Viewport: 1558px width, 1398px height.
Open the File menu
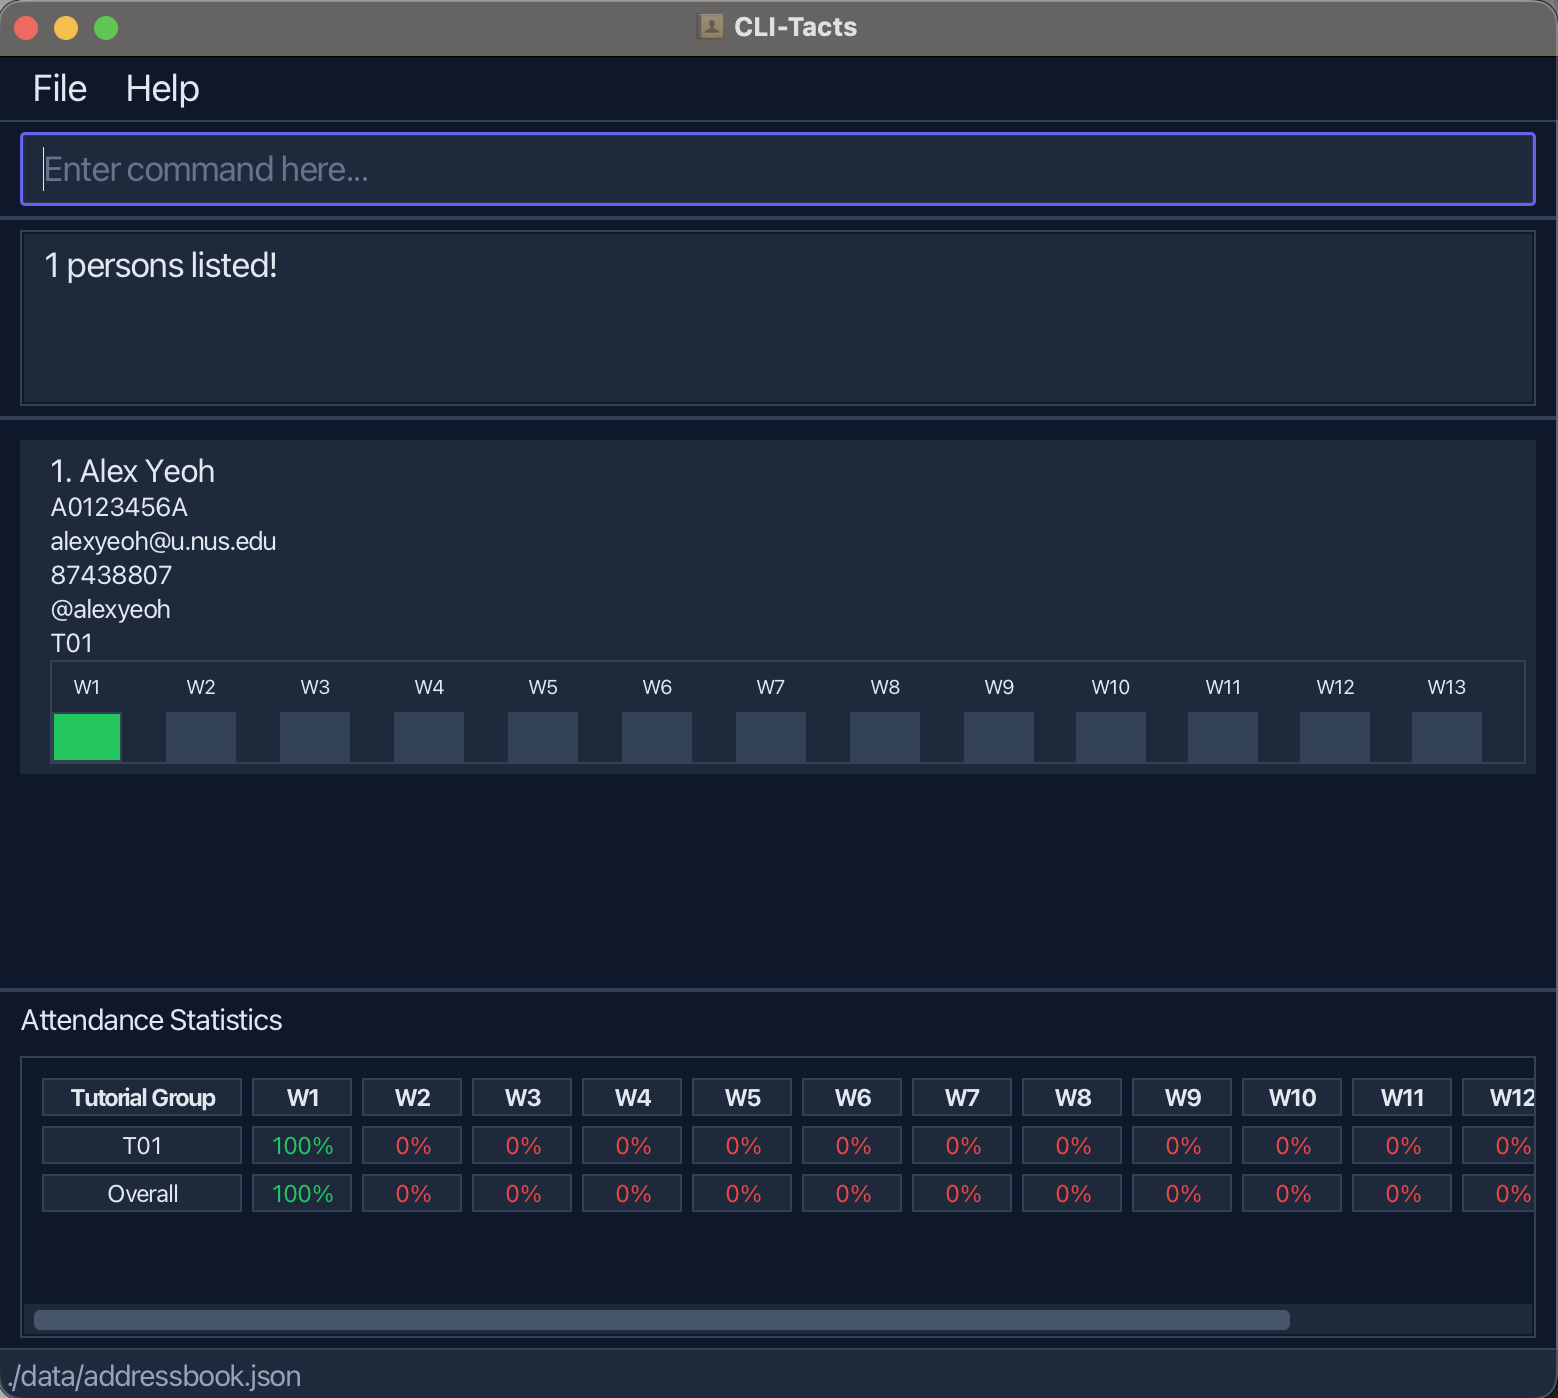pyautogui.click(x=59, y=88)
